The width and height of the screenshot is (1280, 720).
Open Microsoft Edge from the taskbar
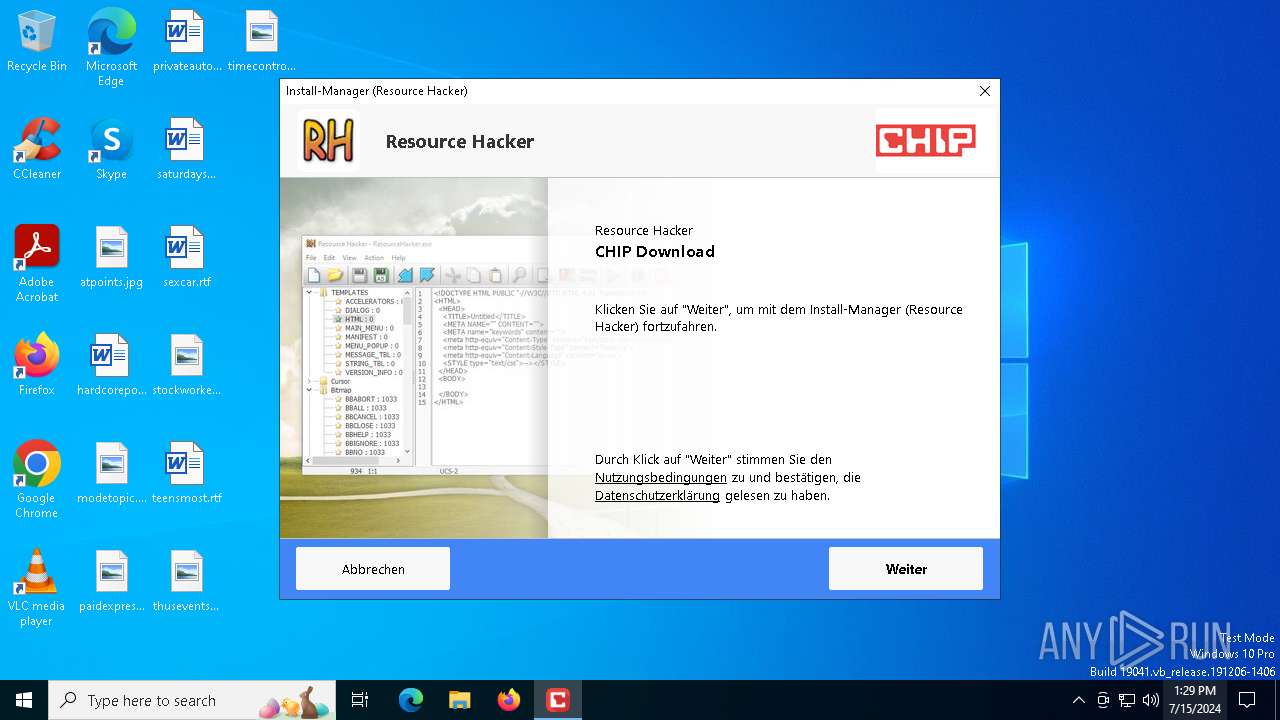point(411,700)
